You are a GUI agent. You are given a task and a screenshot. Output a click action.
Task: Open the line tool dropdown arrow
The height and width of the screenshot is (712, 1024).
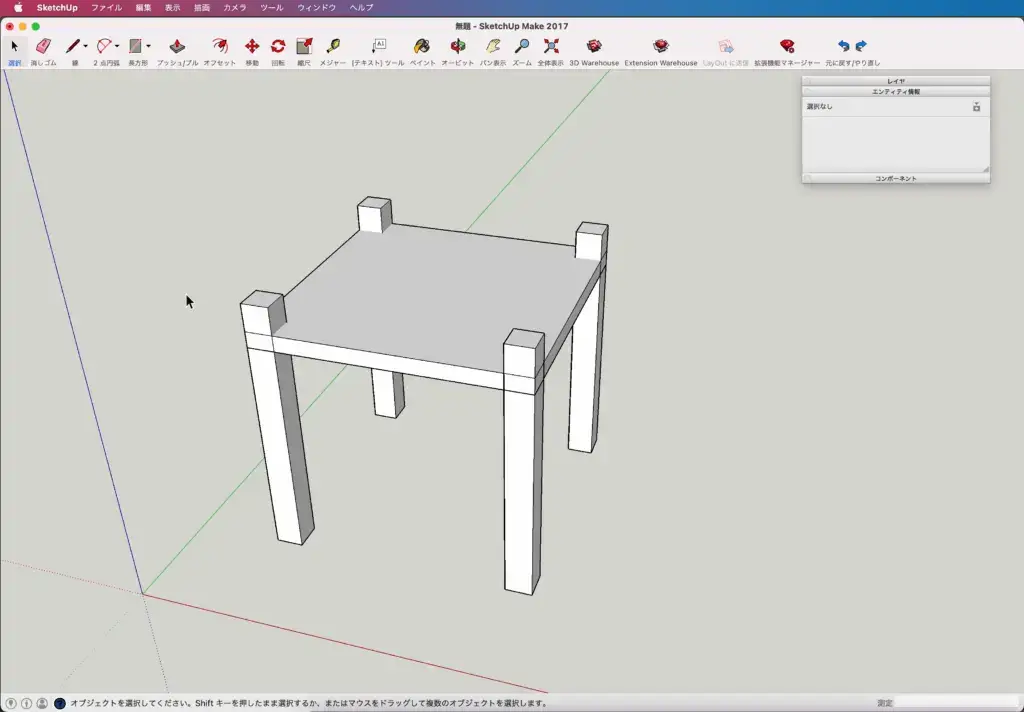point(86,46)
